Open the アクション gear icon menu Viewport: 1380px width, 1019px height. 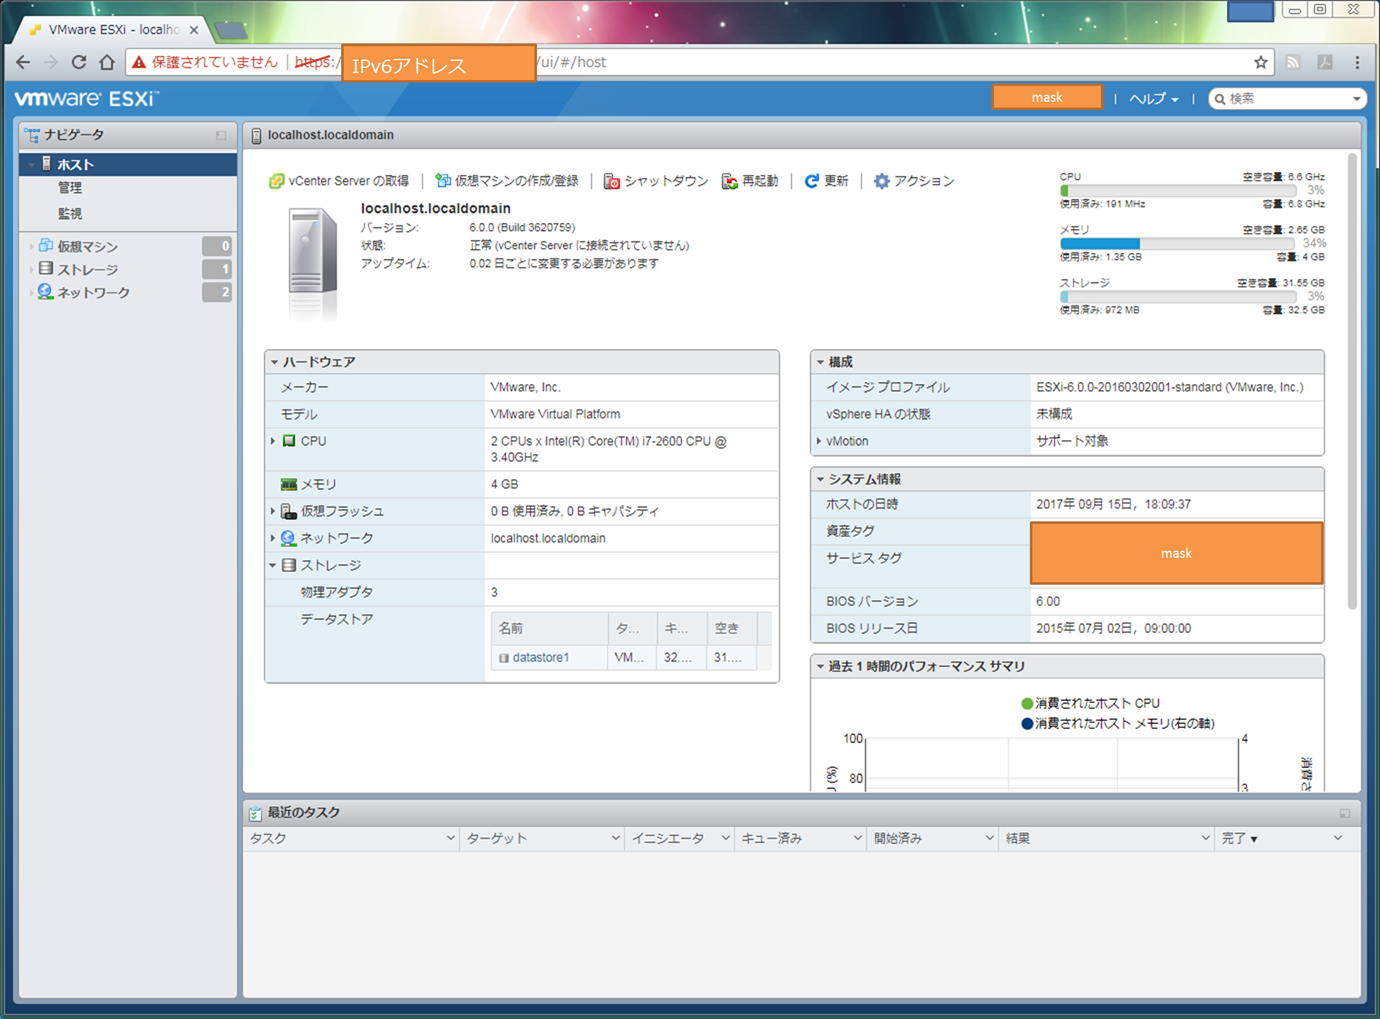(881, 181)
